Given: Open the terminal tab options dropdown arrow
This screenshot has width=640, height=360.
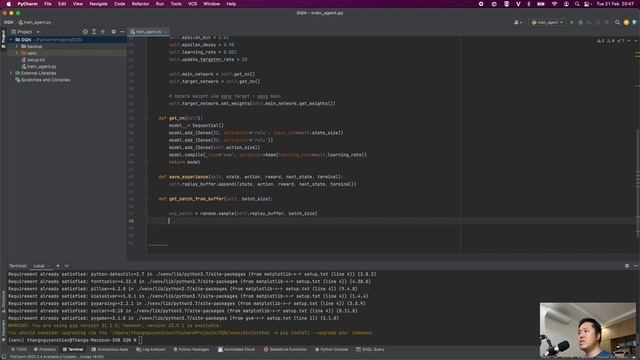Looking at the screenshot, I should (67, 266).
